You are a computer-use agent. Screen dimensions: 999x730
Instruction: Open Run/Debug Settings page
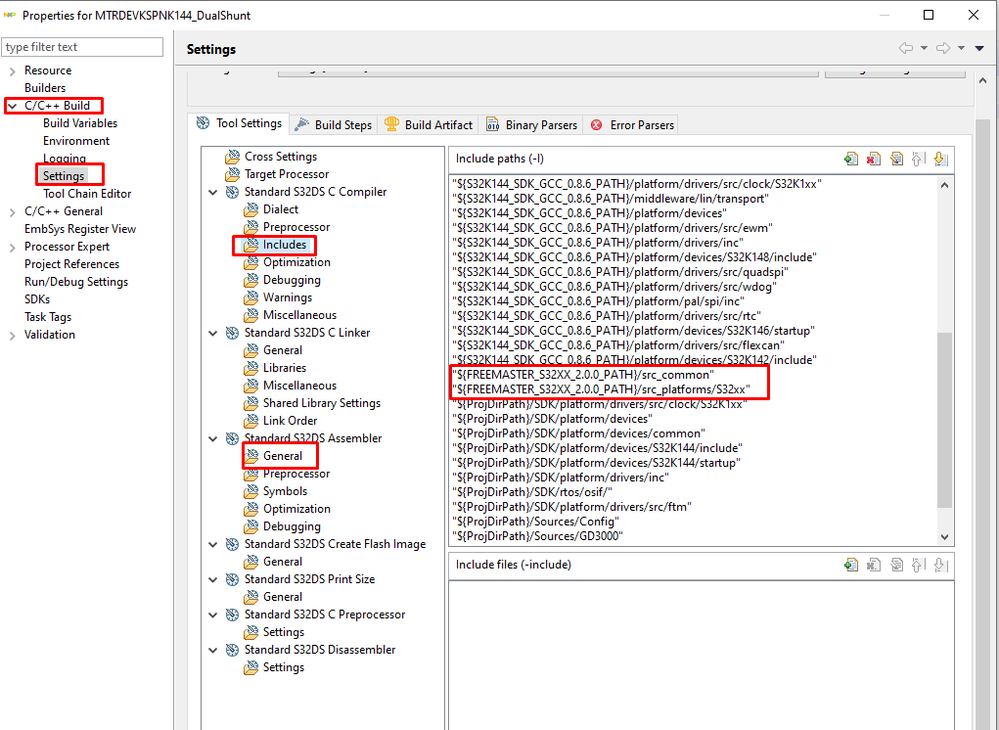(76, 282)
